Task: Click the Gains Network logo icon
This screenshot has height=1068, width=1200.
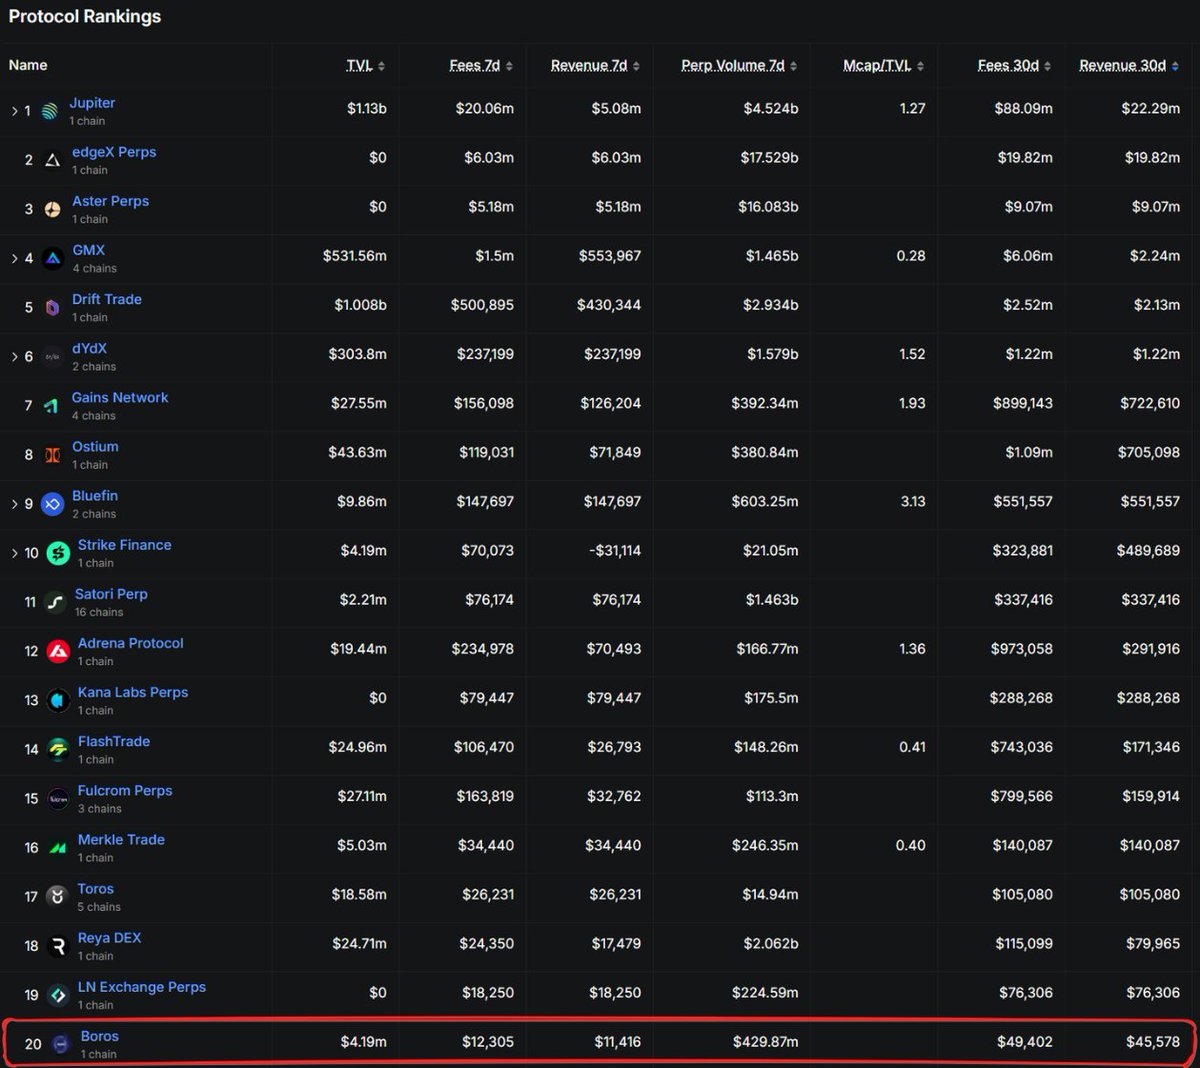Action: 52,405
